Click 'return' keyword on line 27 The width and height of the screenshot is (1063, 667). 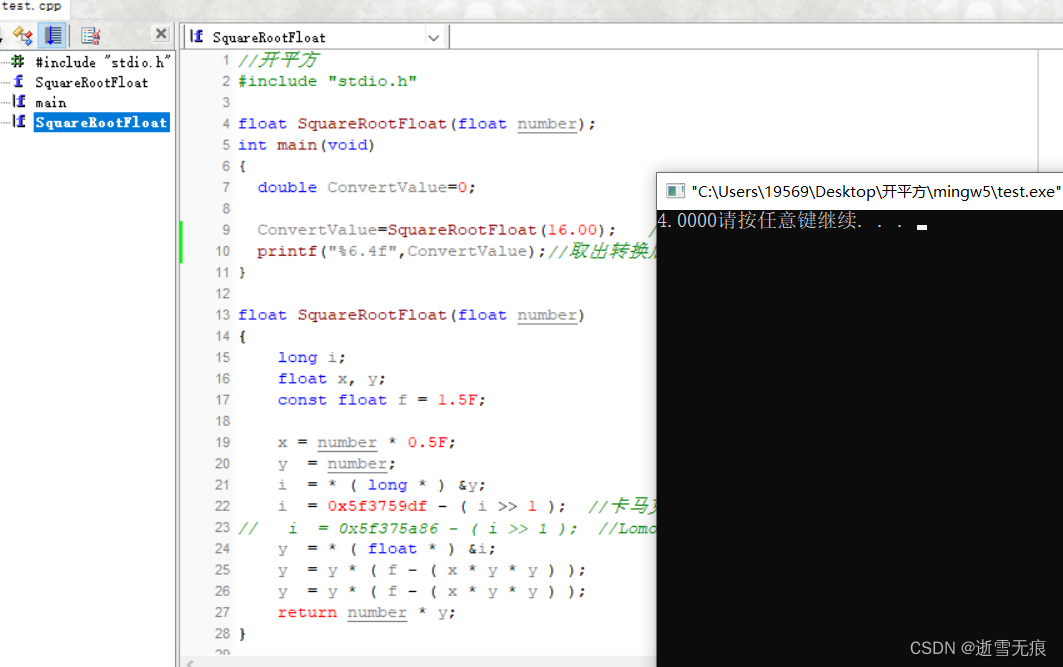click(307, 612)
